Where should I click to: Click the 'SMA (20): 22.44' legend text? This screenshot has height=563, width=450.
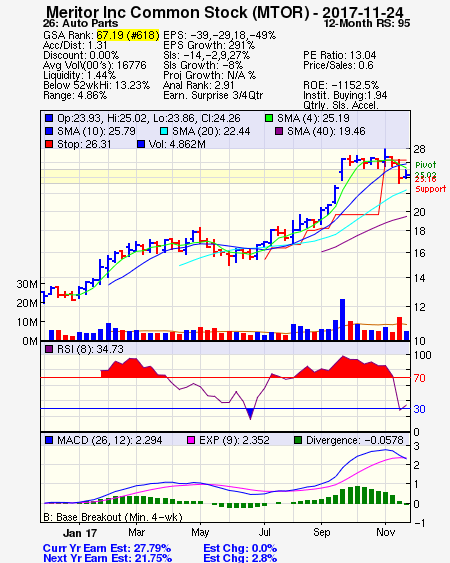pos(211,131)
